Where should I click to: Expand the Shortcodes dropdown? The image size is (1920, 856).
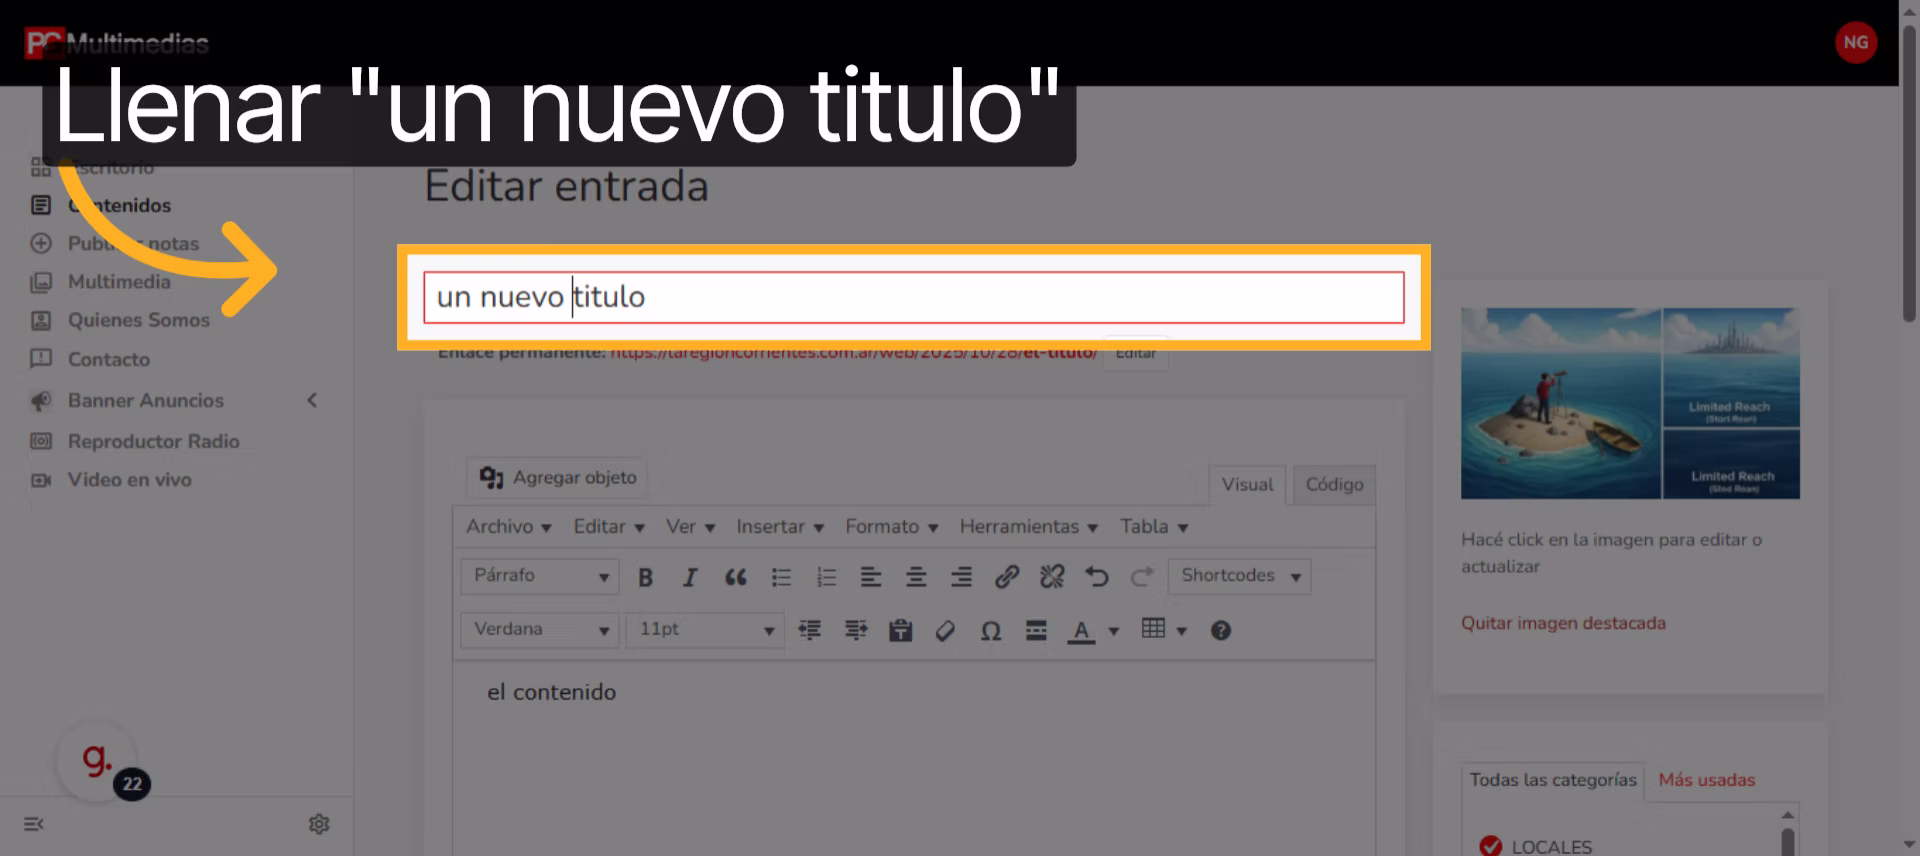(x=1239, y=576)
